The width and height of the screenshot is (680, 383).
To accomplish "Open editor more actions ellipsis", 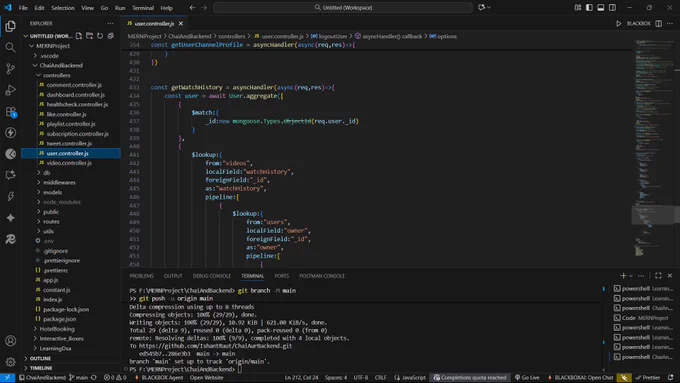I will coord(670,23).
